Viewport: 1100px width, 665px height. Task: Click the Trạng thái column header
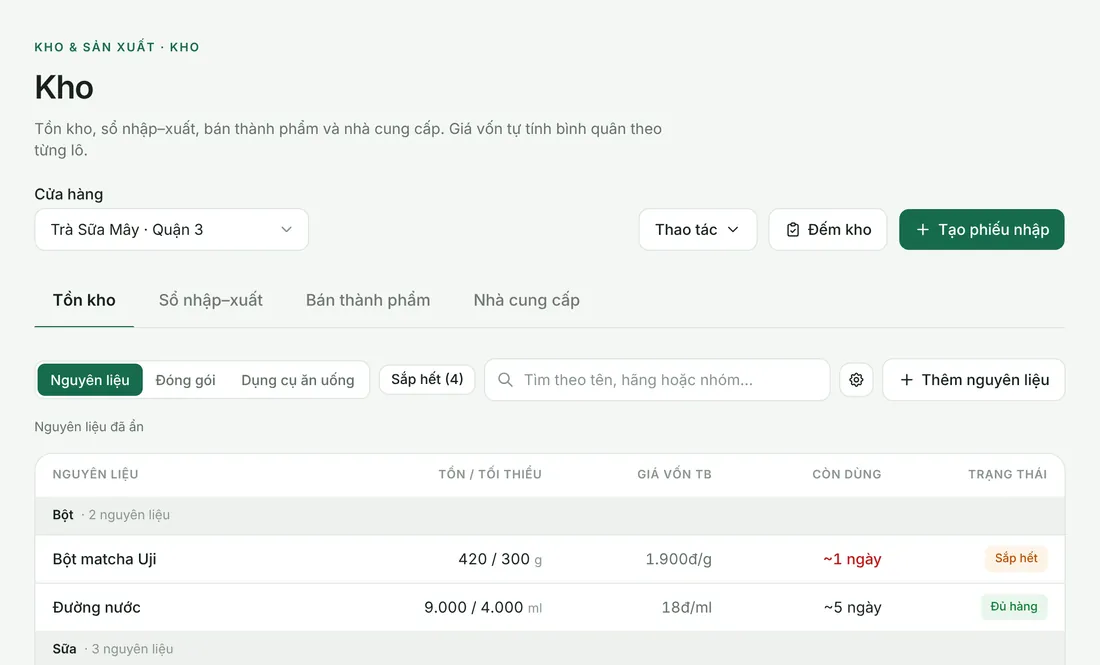tap(1007, 474)
